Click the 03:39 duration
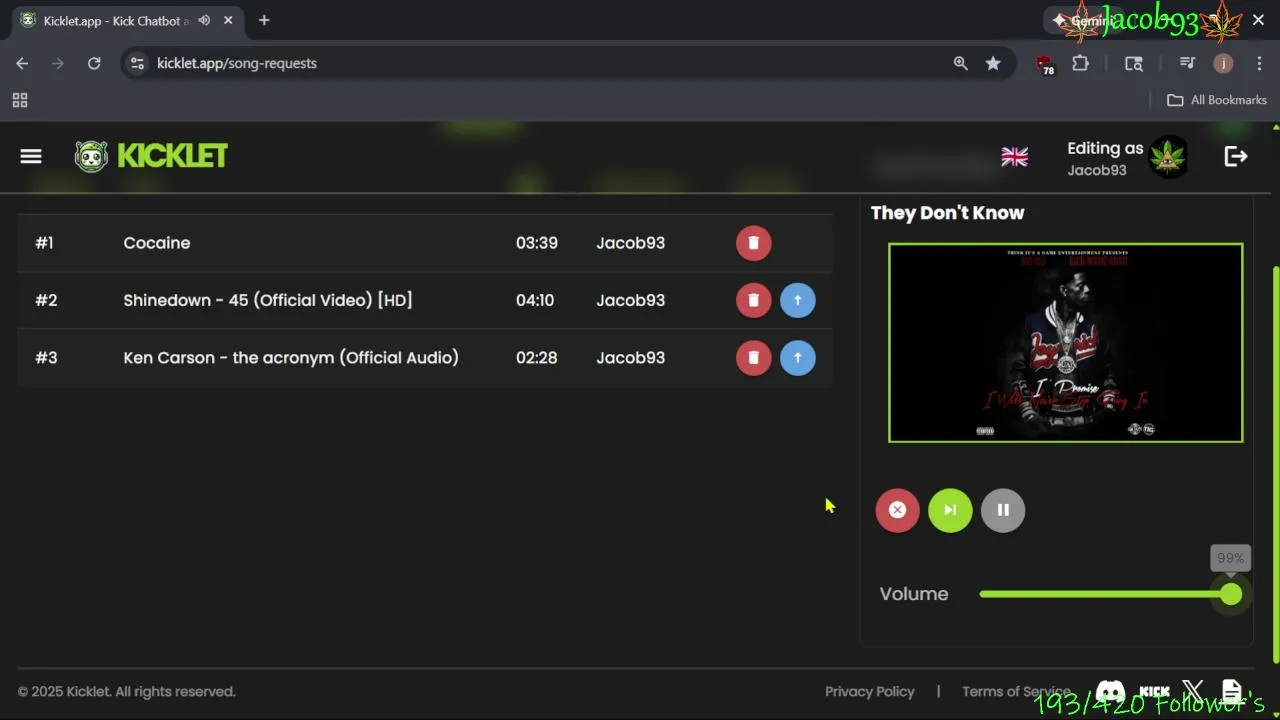 pos(537,243)
